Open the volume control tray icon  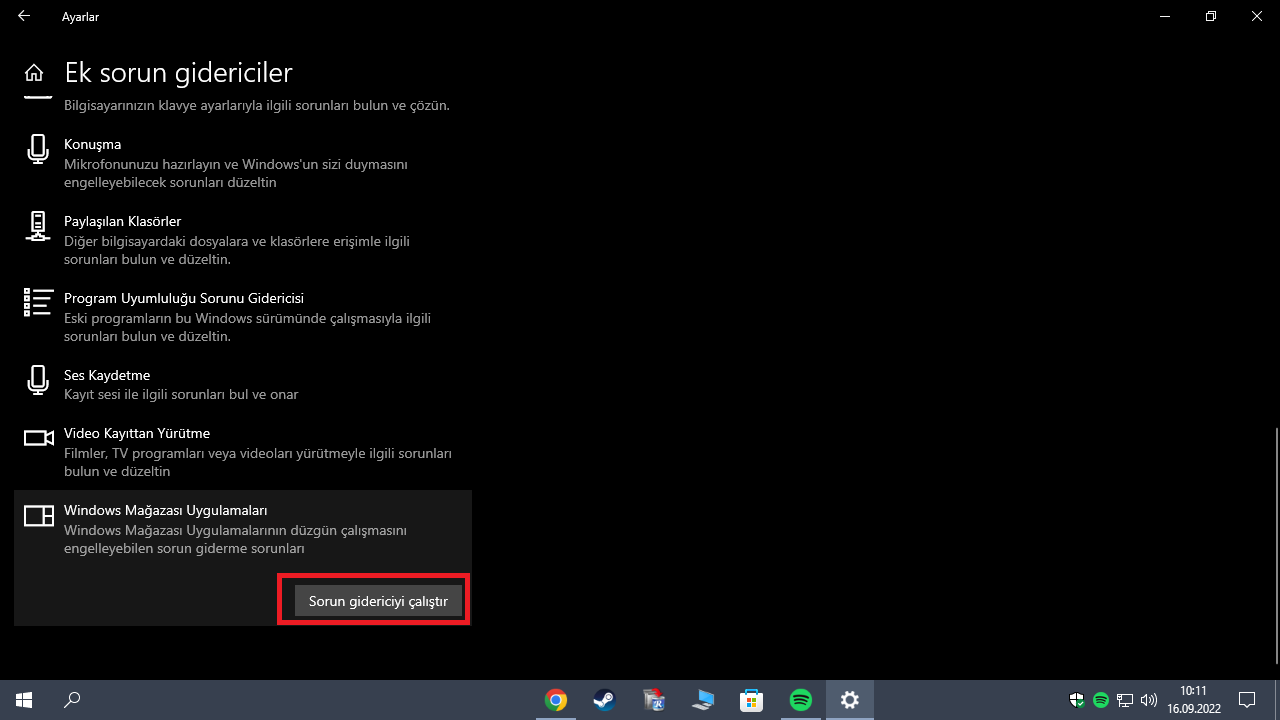1149,700
